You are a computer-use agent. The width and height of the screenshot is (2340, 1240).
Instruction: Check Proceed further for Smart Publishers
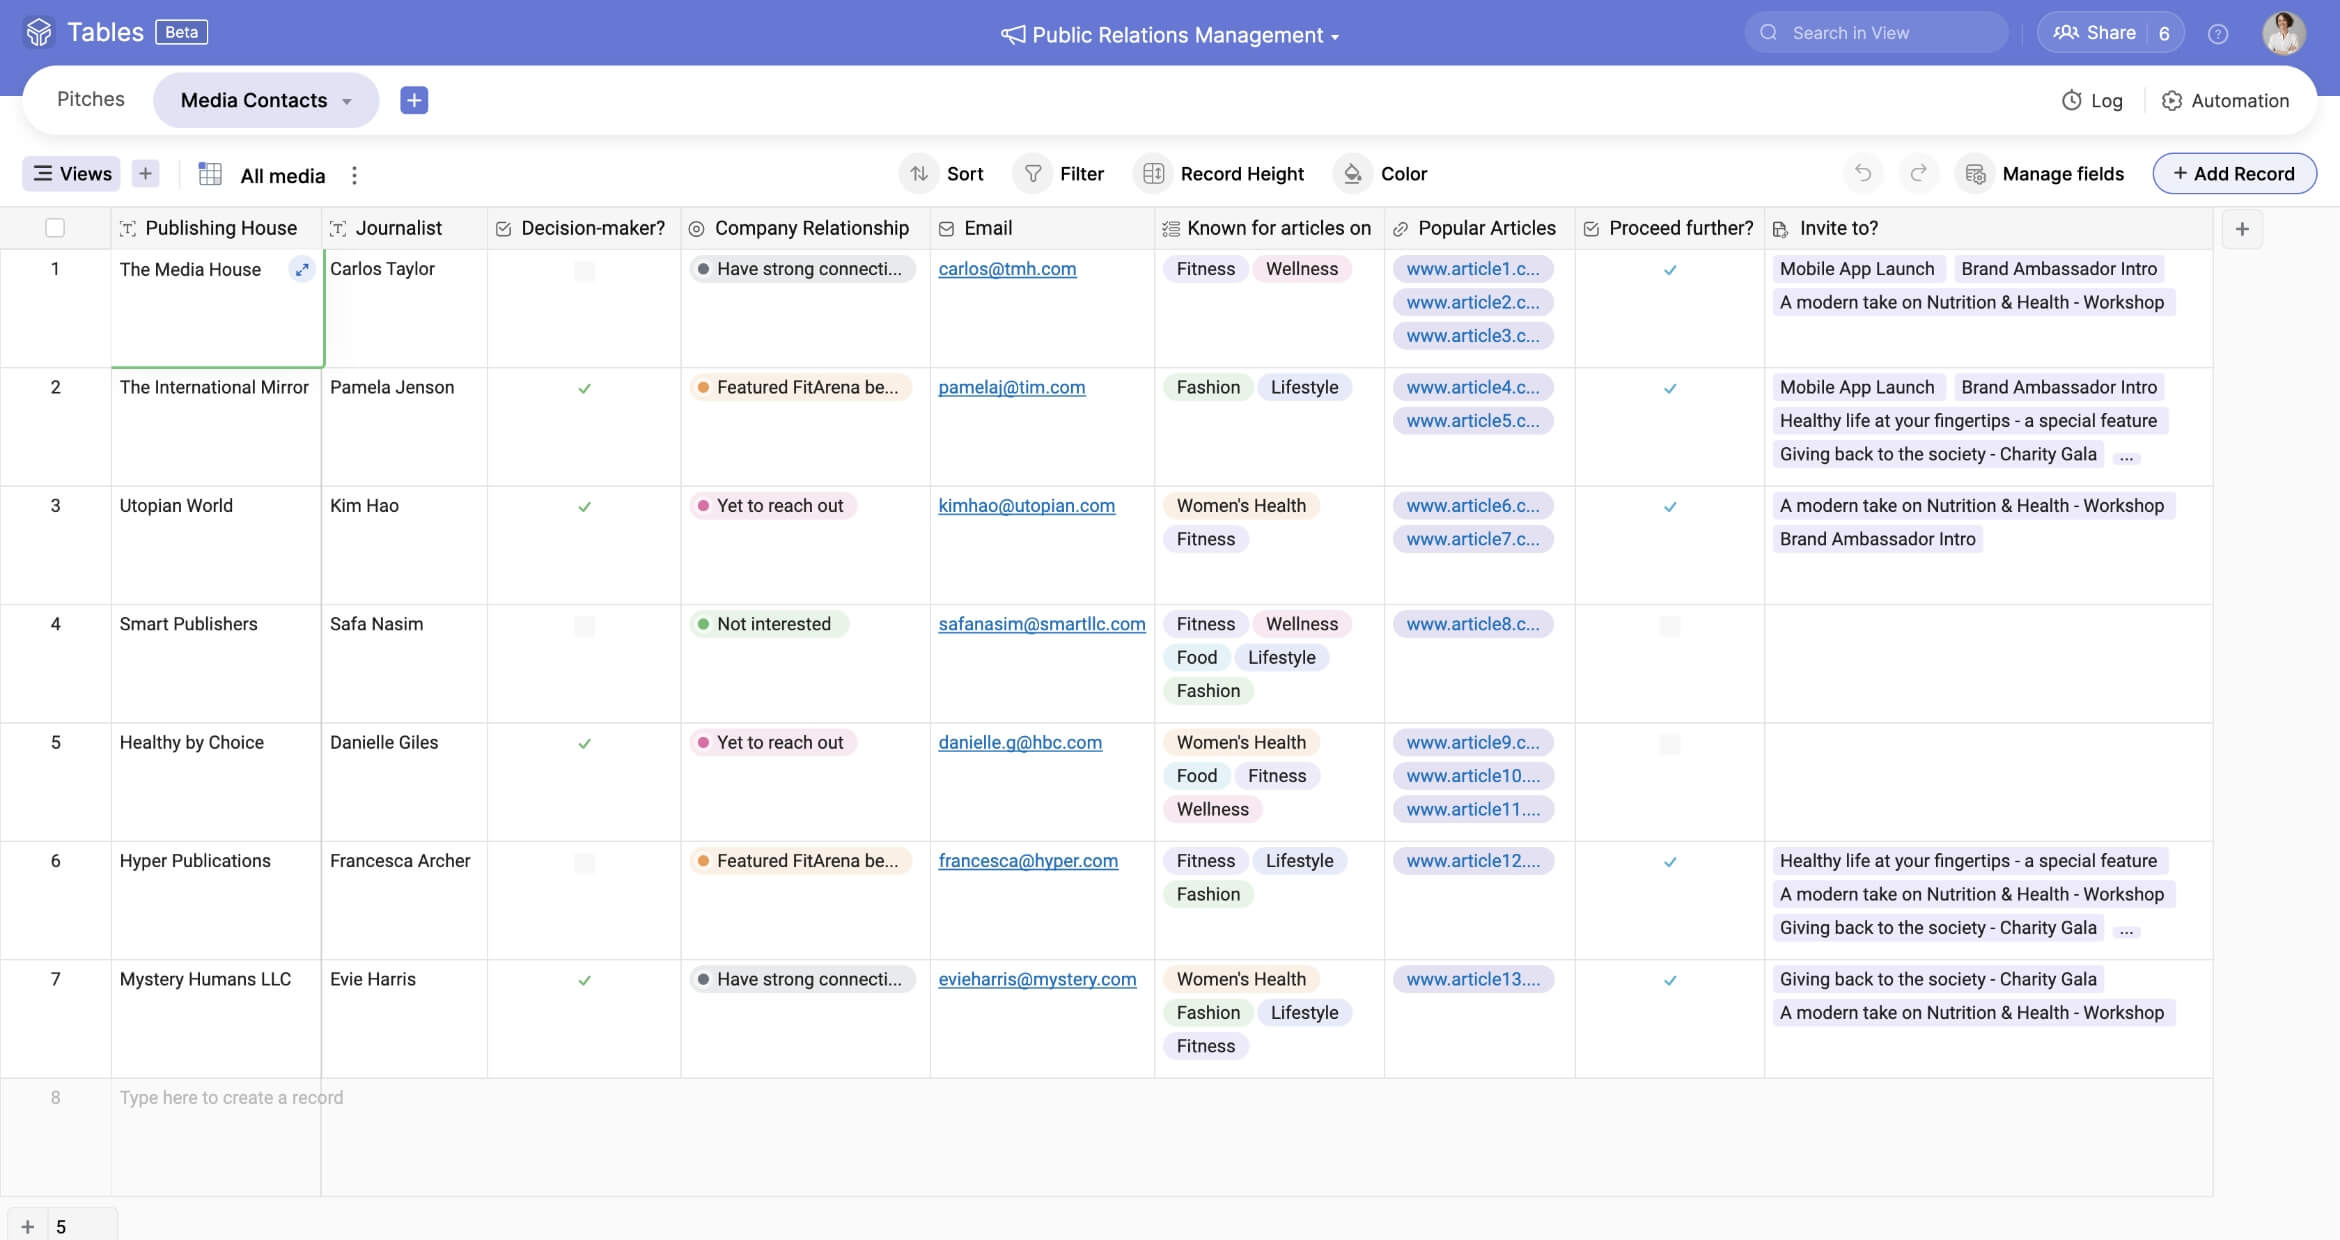tap(1669, 625)
